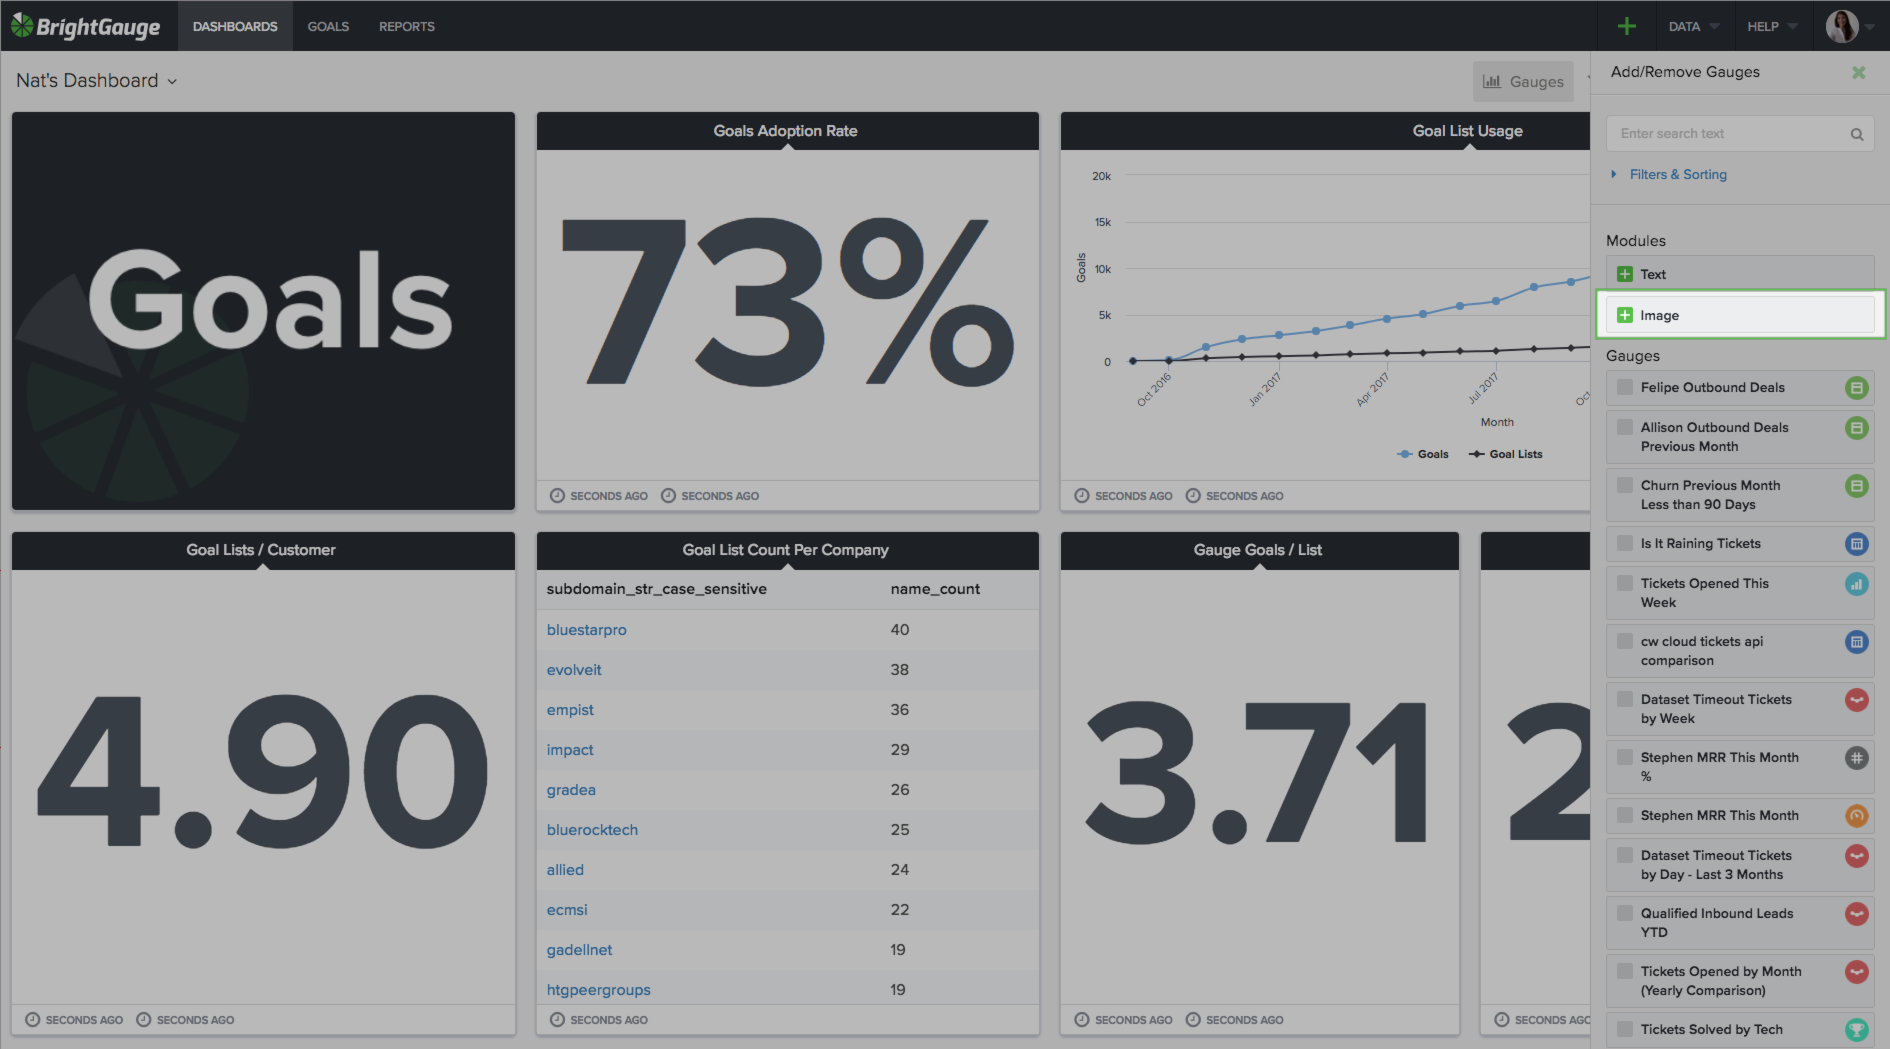Add the Text module
The image size is (1890, 1049).
[x=1740, y=274]
